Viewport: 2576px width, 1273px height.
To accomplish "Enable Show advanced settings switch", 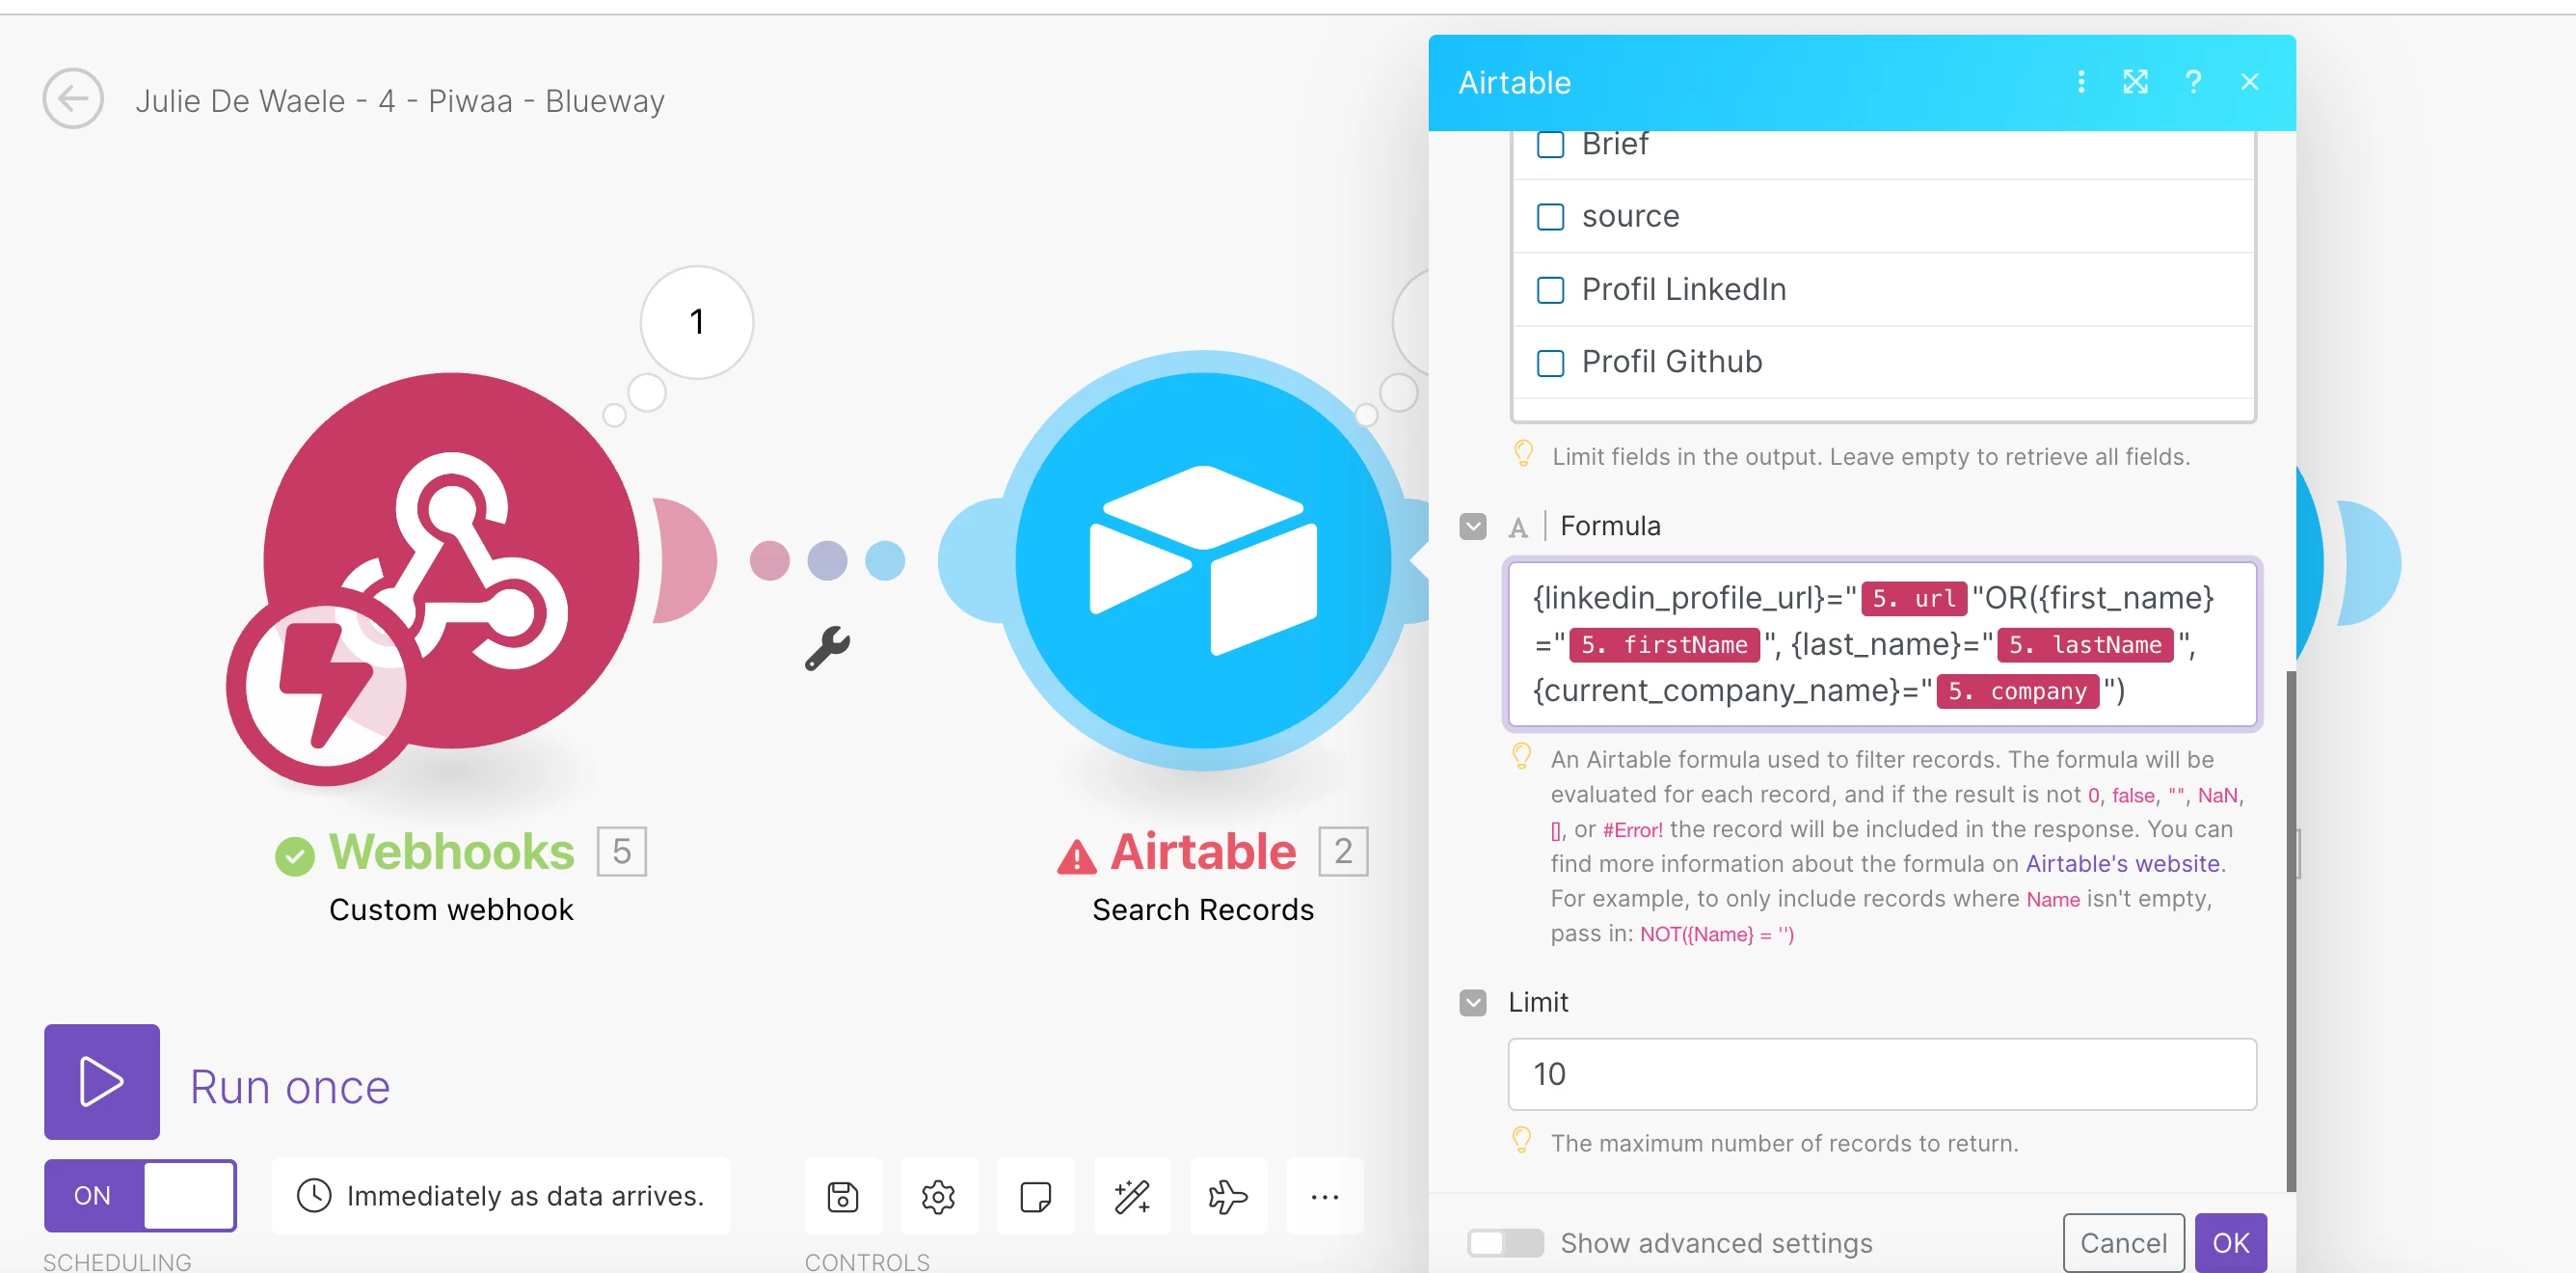I will pyautogui.click(x=1505, y=1243).
